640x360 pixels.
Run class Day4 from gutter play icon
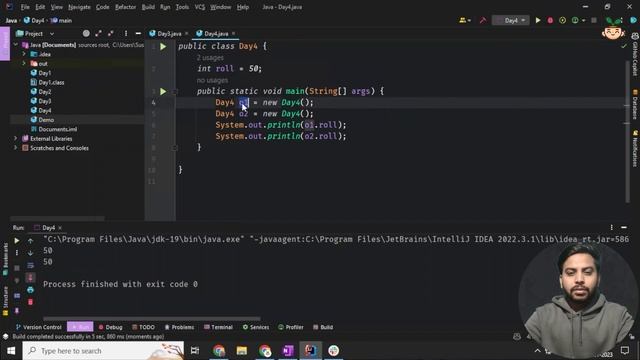click(163, 47)
